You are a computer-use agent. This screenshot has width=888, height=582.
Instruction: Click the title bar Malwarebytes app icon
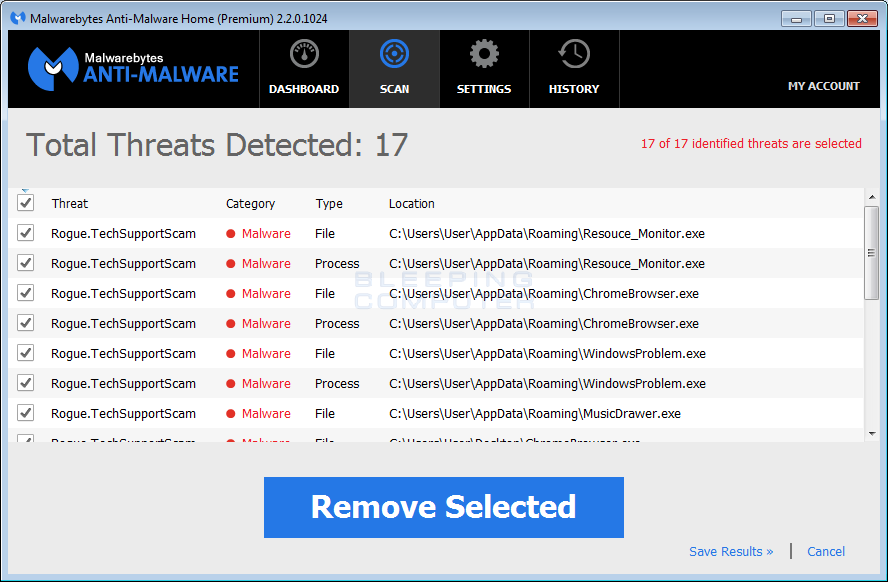[18, 18]
